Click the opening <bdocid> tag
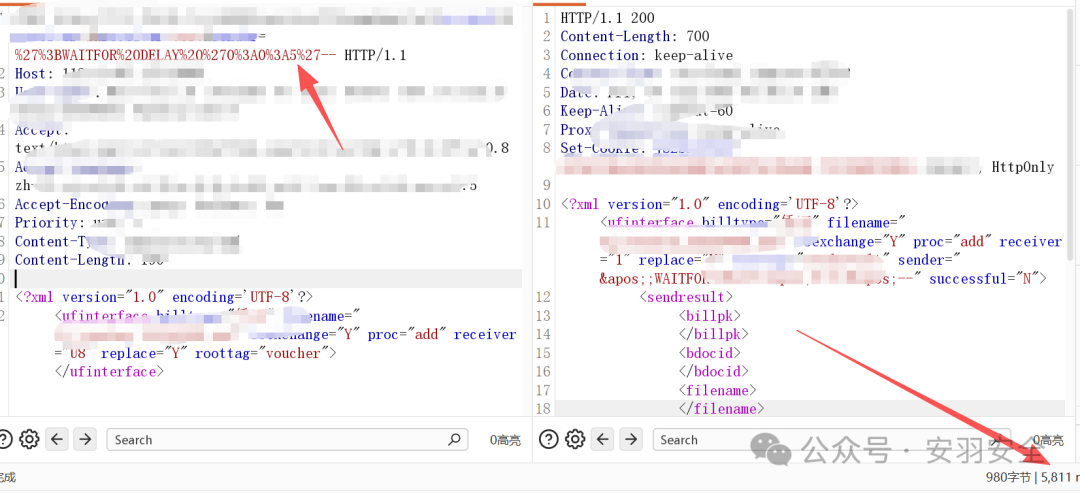1080x494 pixels. pyautogui.click(x=709, y=353)
